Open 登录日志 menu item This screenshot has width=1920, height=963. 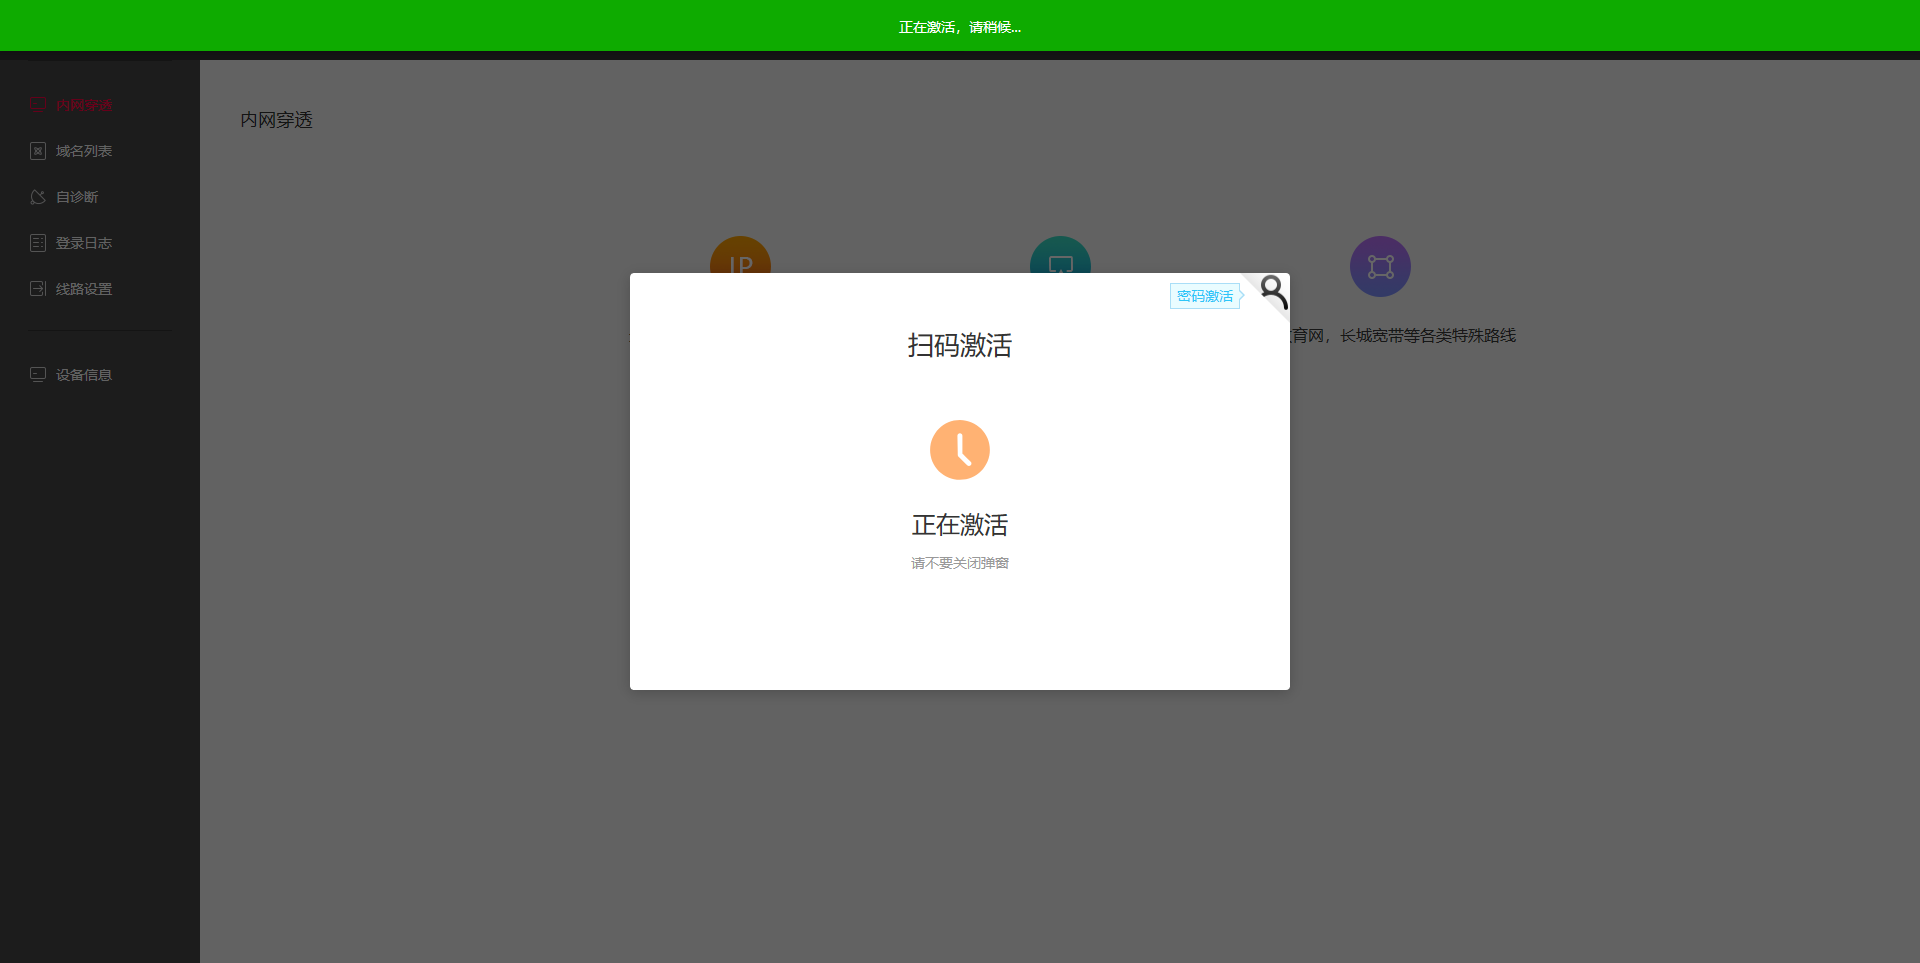pos(84,243)
